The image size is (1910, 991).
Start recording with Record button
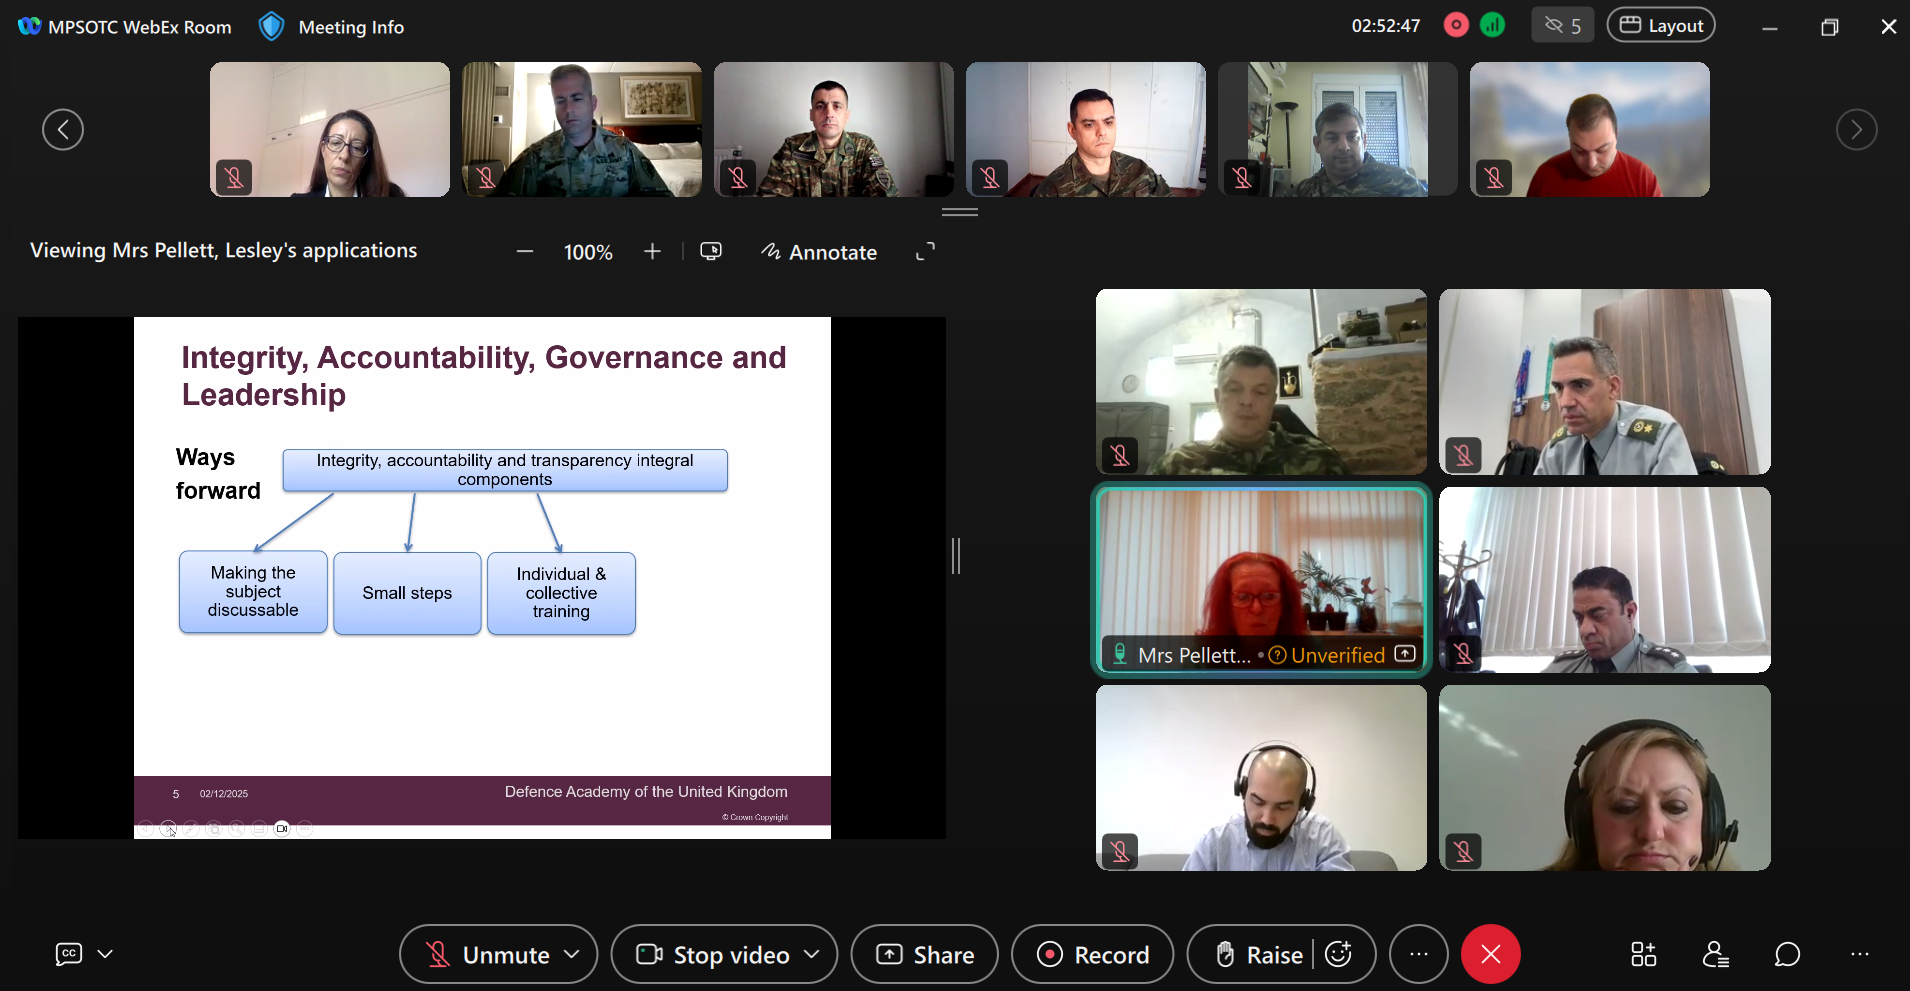1092,955
